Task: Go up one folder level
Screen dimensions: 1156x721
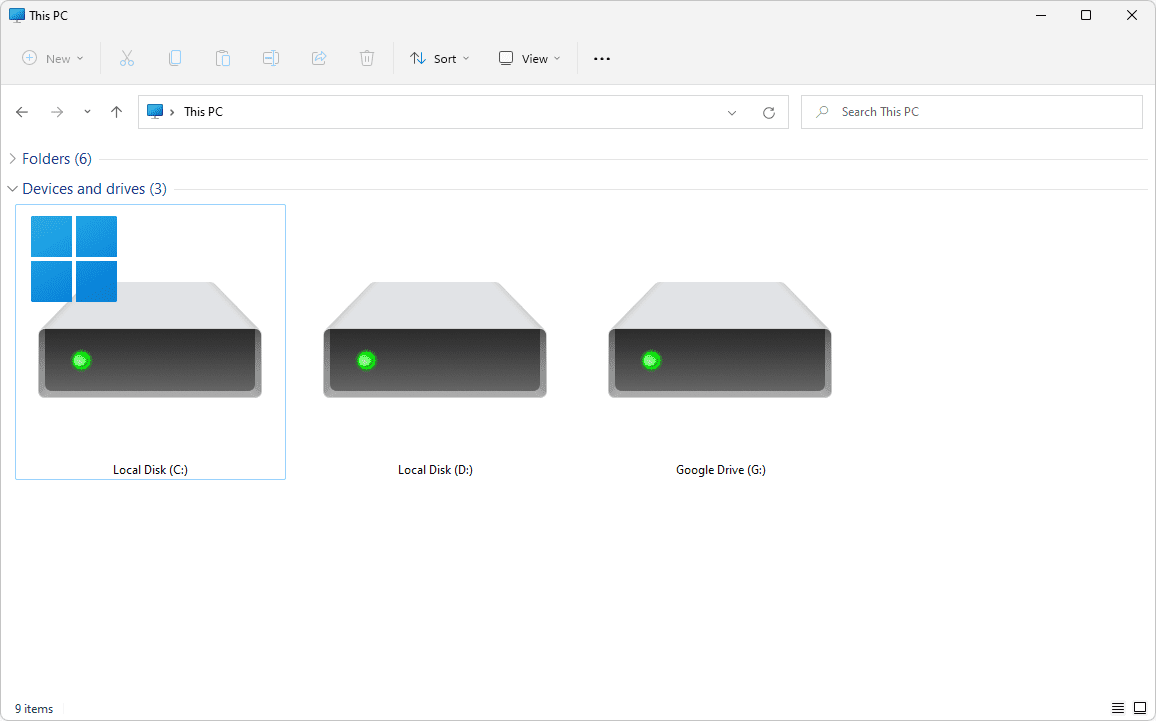Action: 116,112
